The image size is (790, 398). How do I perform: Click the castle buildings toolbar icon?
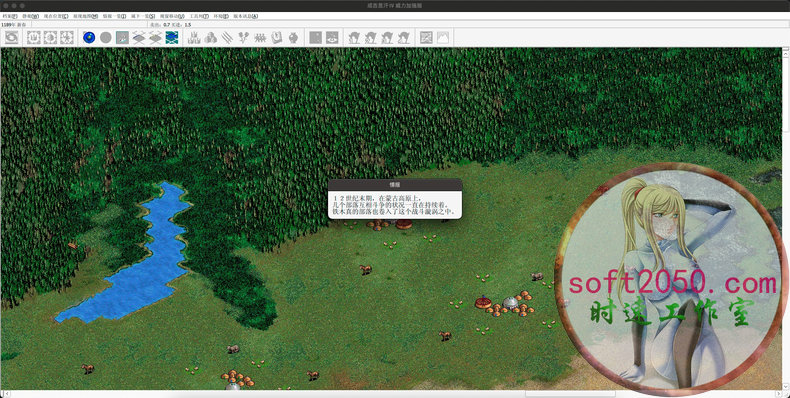click(x=194, y=38)
